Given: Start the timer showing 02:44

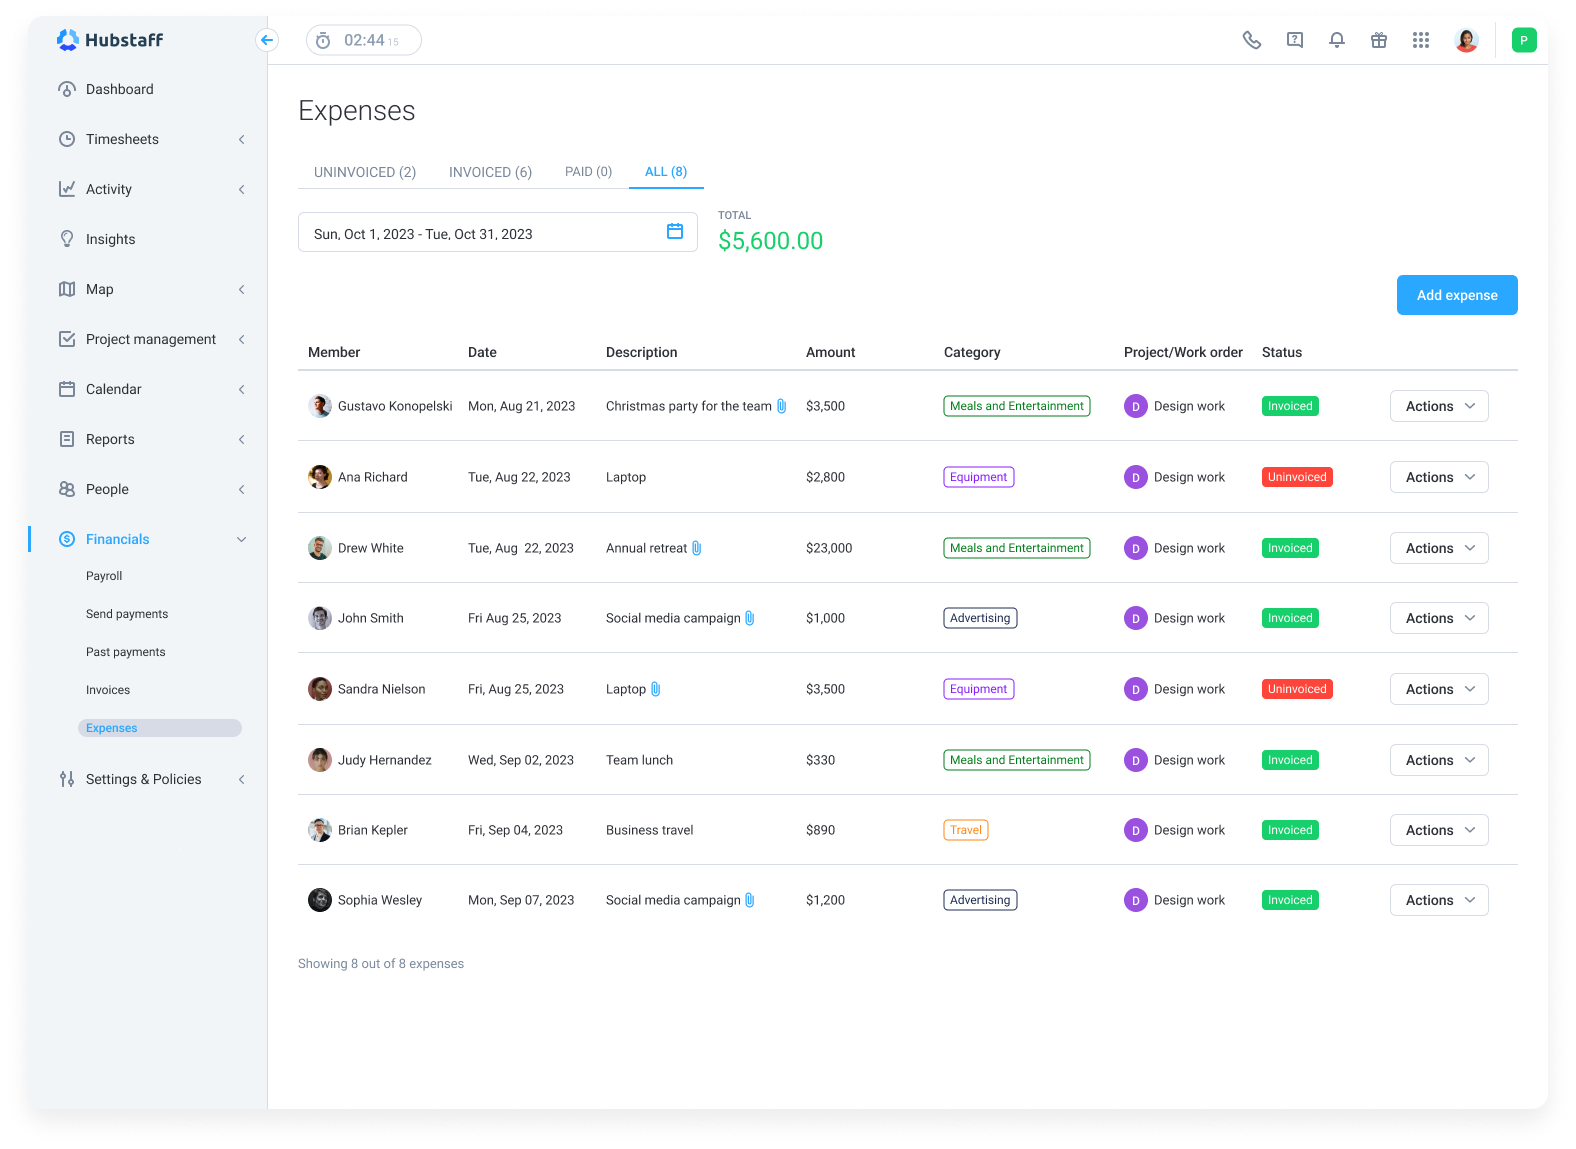Looking at the screenshot, I should pyautogui.click(x=323, y=41).
